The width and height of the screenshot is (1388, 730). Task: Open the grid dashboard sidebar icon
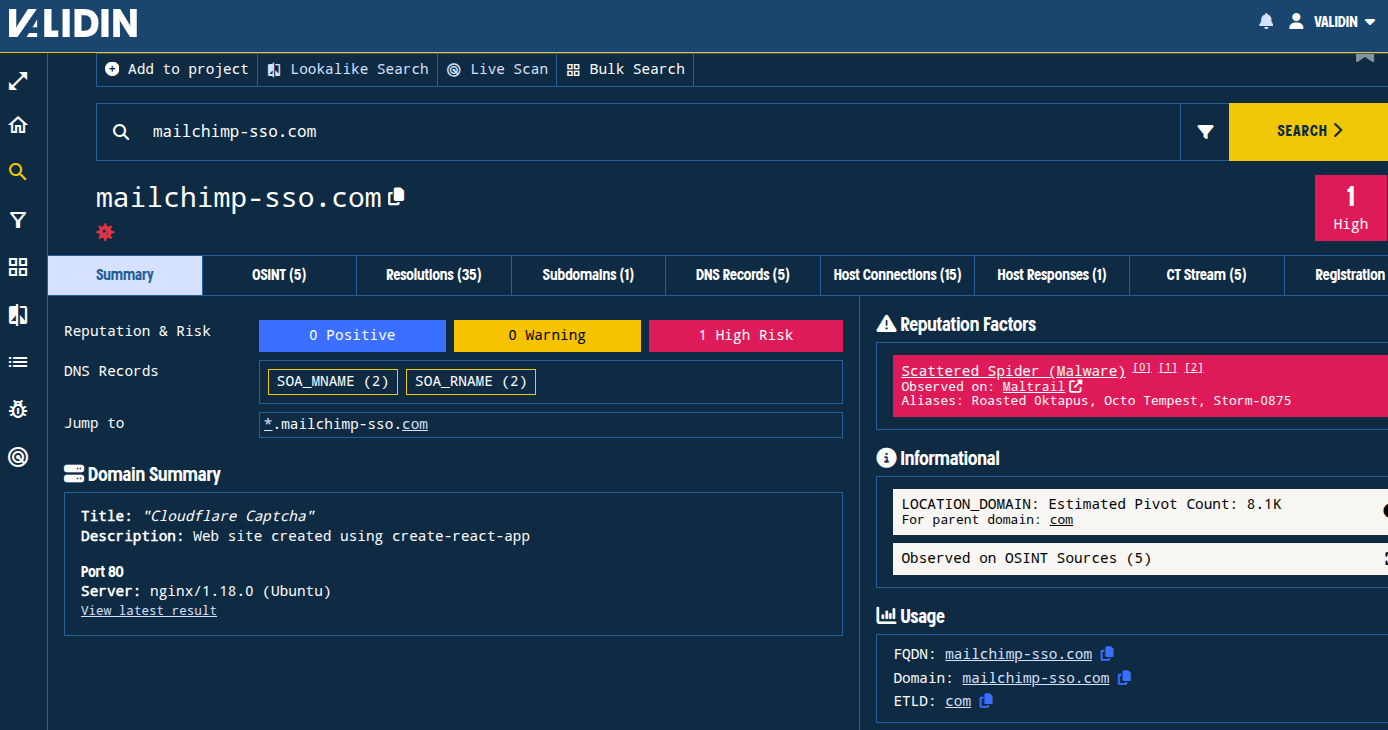18,267
